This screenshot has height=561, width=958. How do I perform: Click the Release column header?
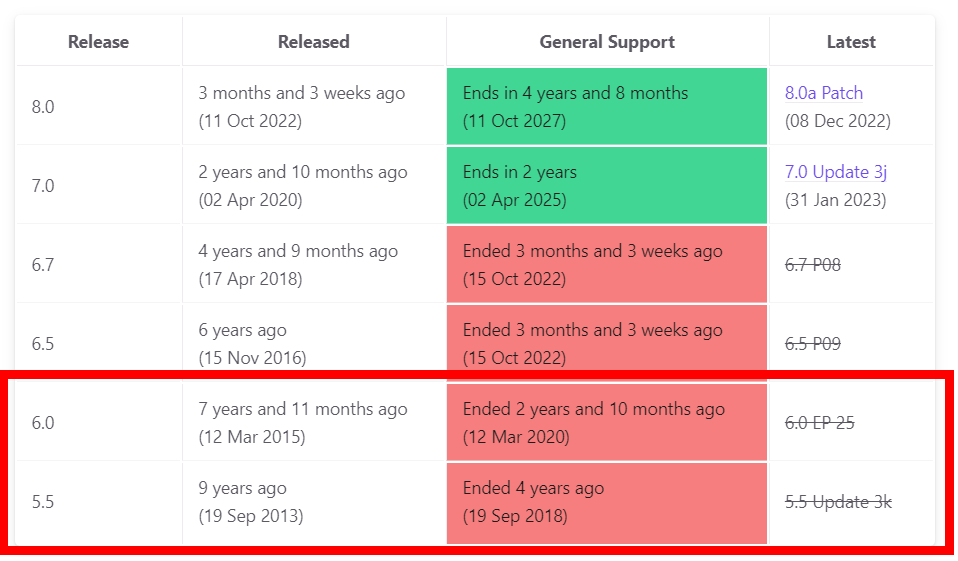click(x=98, y=42)
